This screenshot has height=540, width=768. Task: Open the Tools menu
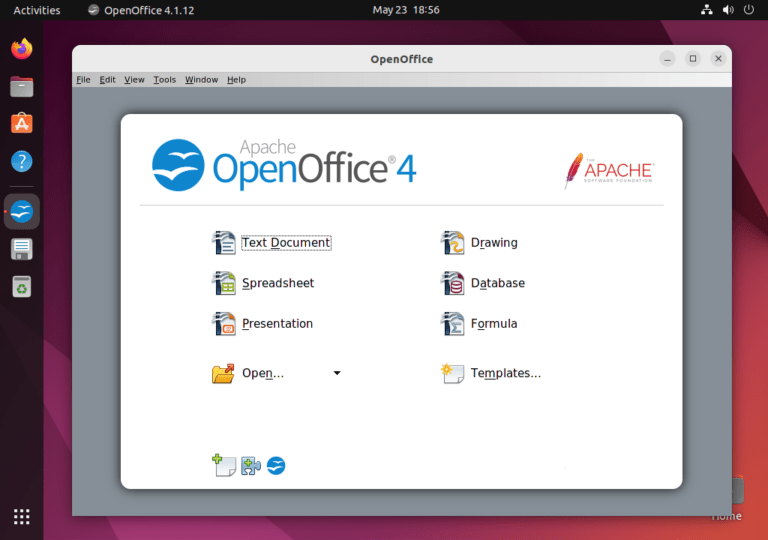[164, 80]
